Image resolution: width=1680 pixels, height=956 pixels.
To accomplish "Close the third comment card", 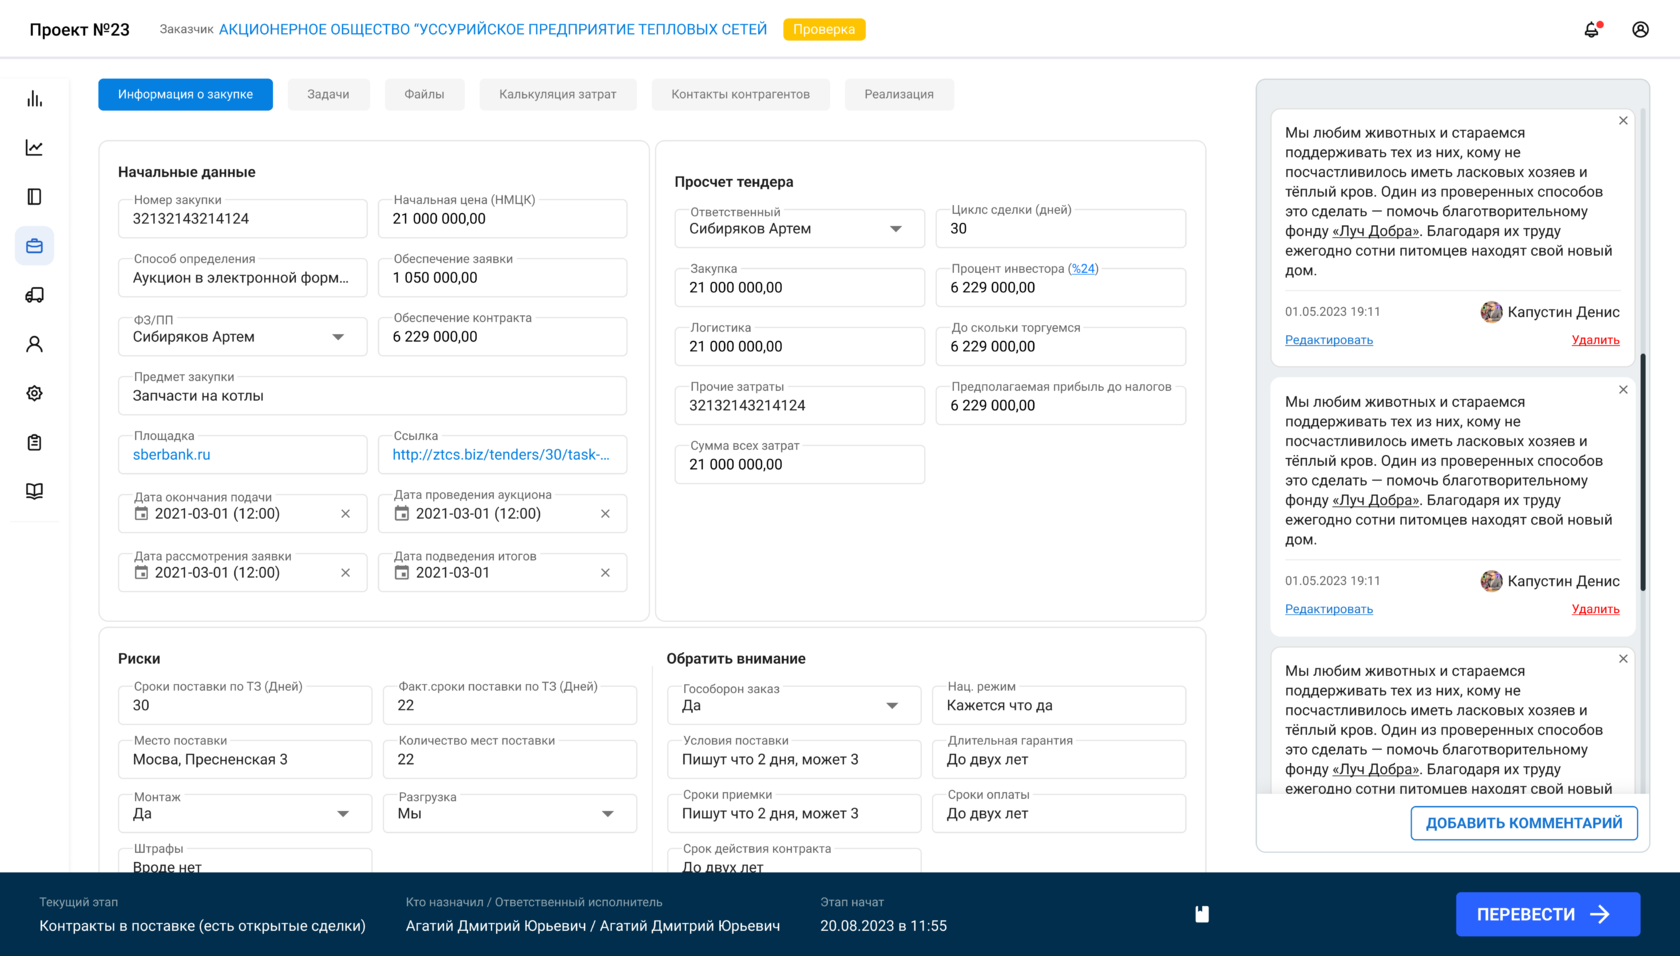I will [x=1623, y=659].
